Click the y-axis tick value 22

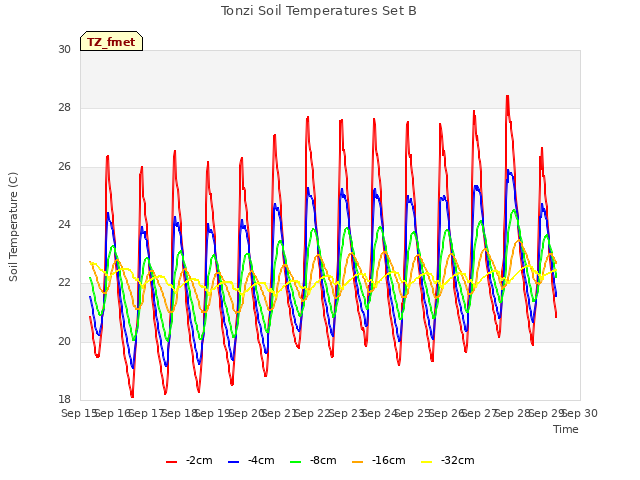pos(64,283)
